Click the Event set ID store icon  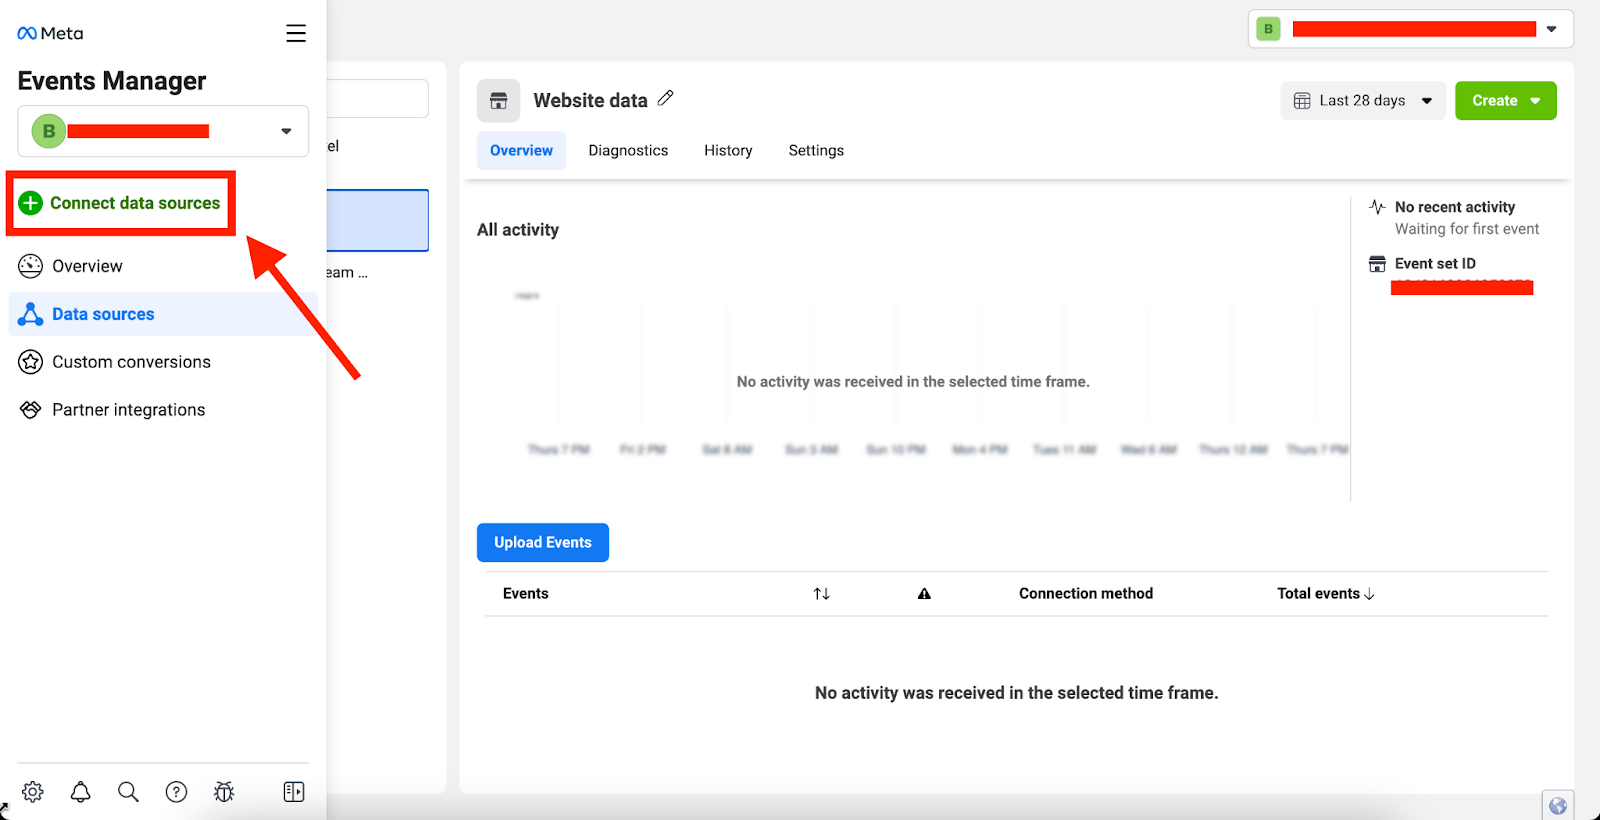pyautogui.click(x=1377, y=264)
